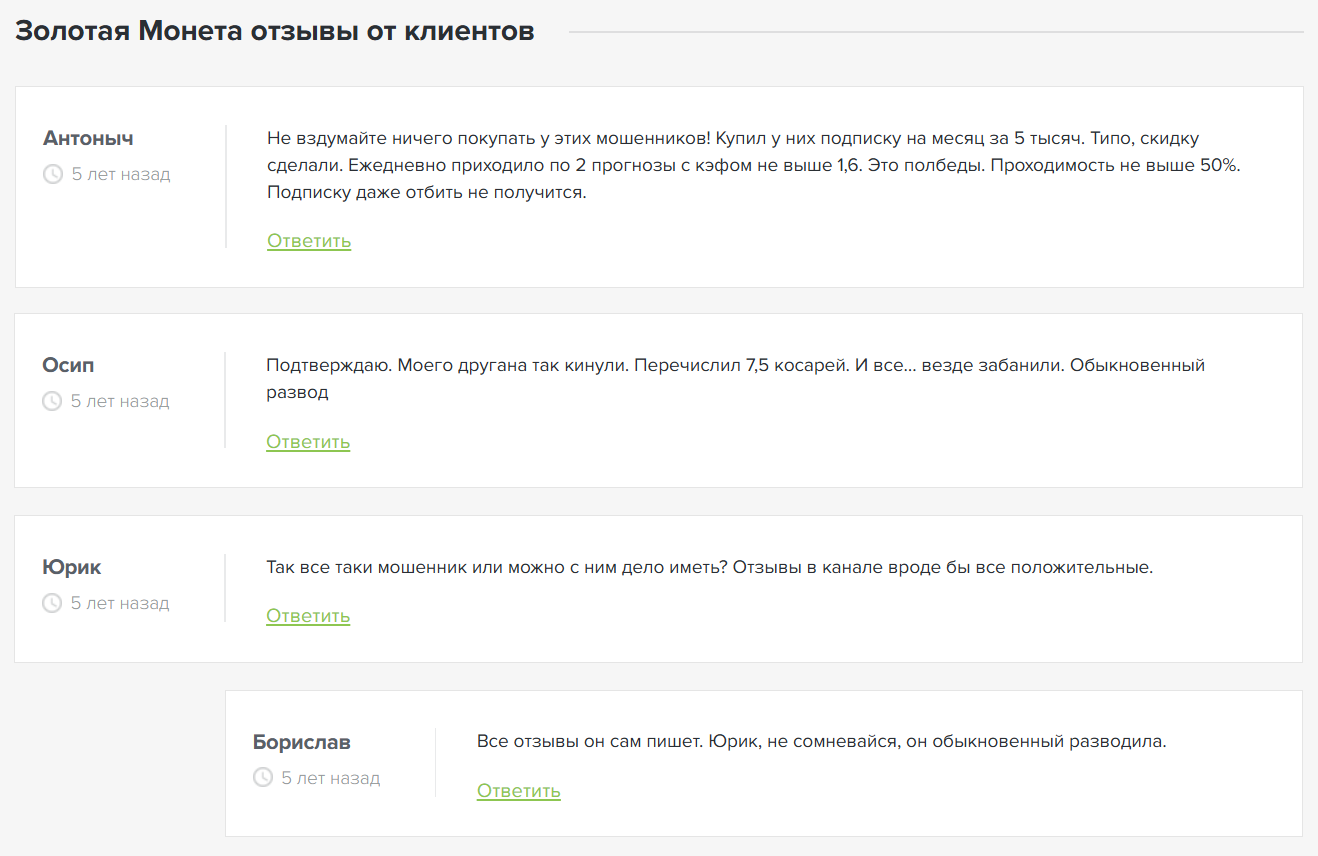Click the heading 'Золотая Монета отзывы от клиентов'
Viewport: 1318px width, 856px height.
tap(274, 31)
